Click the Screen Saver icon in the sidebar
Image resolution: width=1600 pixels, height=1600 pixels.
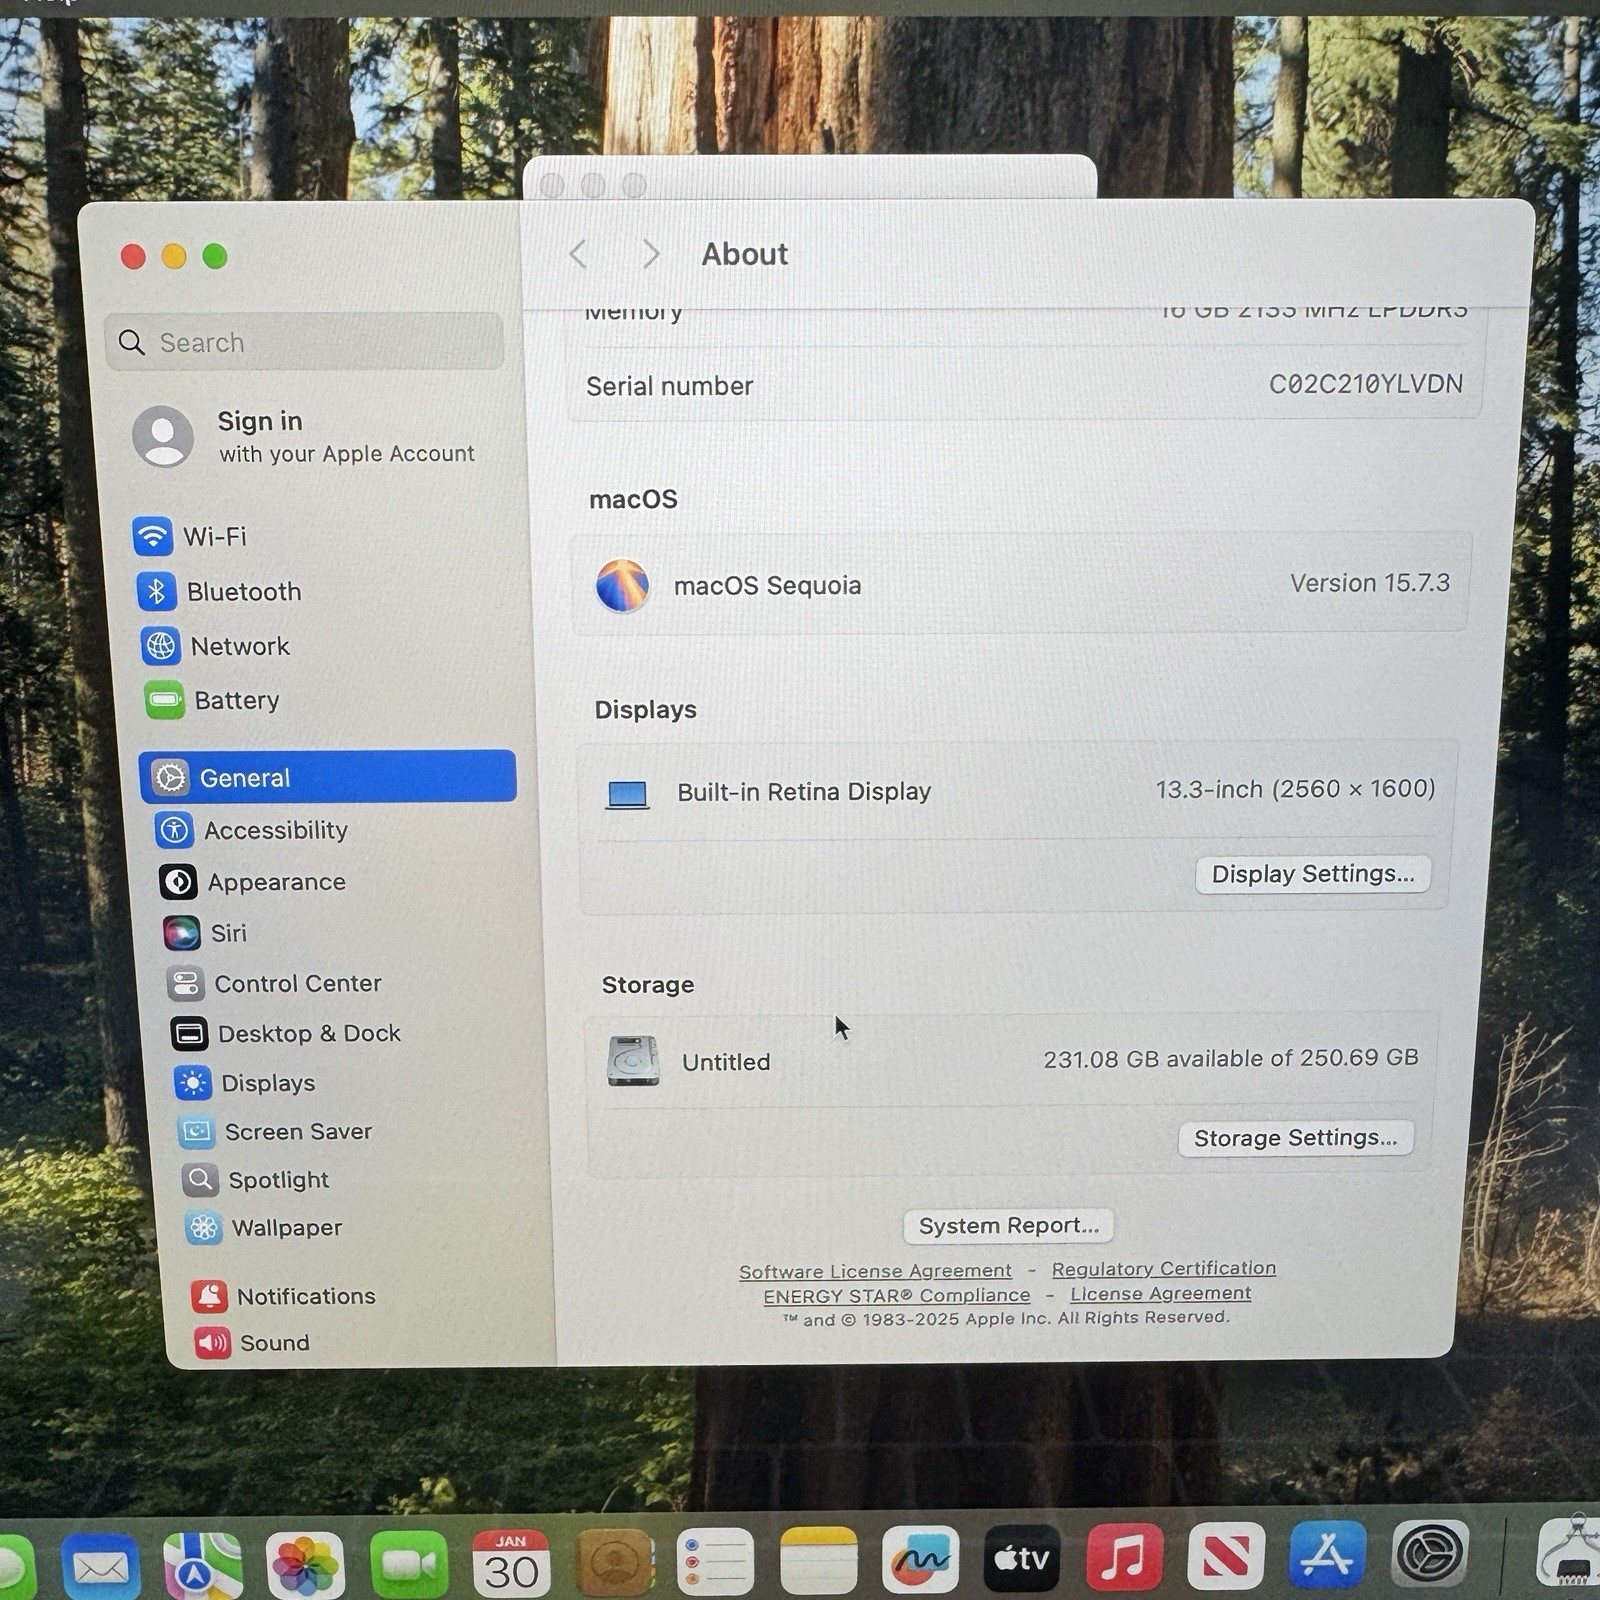pos(196,1132)
